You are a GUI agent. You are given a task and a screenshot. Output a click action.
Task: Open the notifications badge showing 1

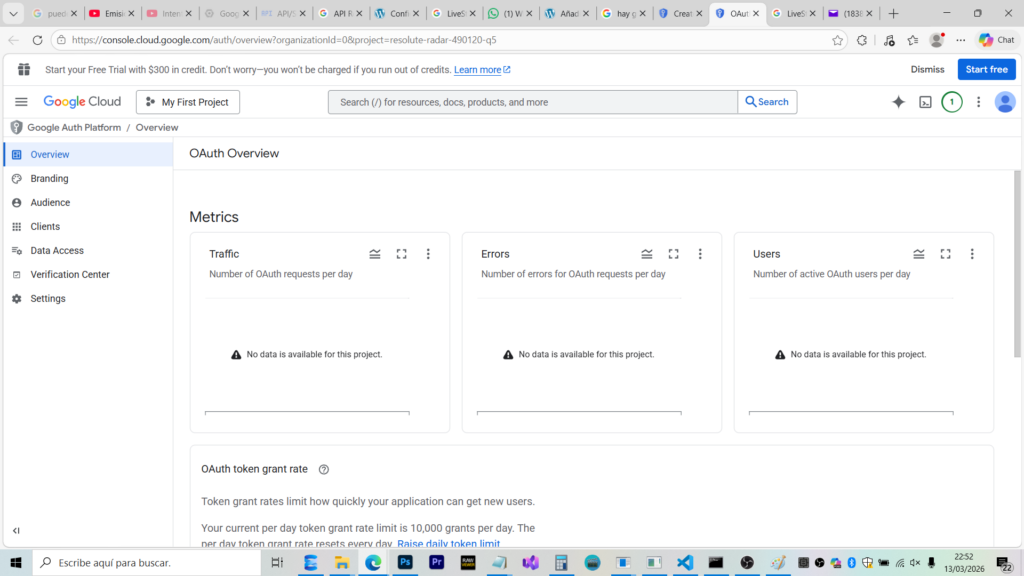pos(951,102)
